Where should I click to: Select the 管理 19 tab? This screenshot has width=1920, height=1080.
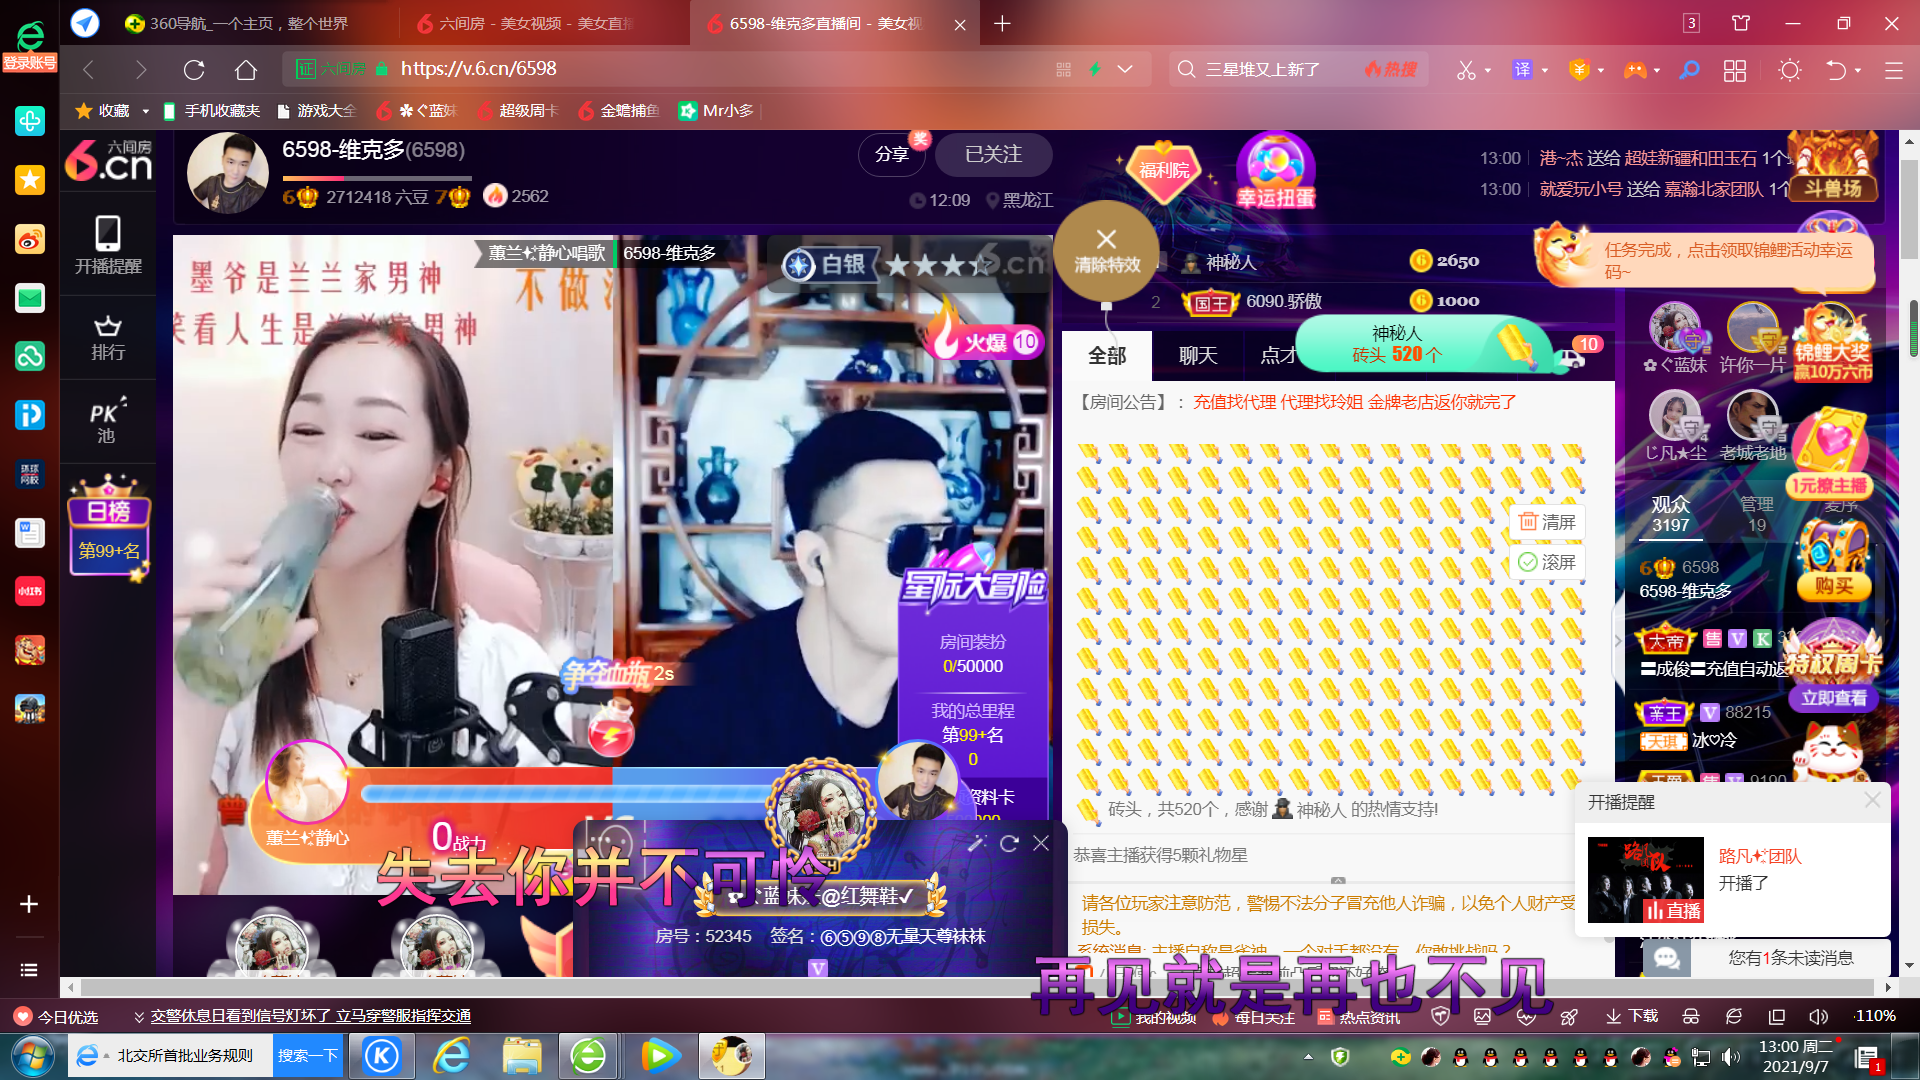click(1757, 514)
